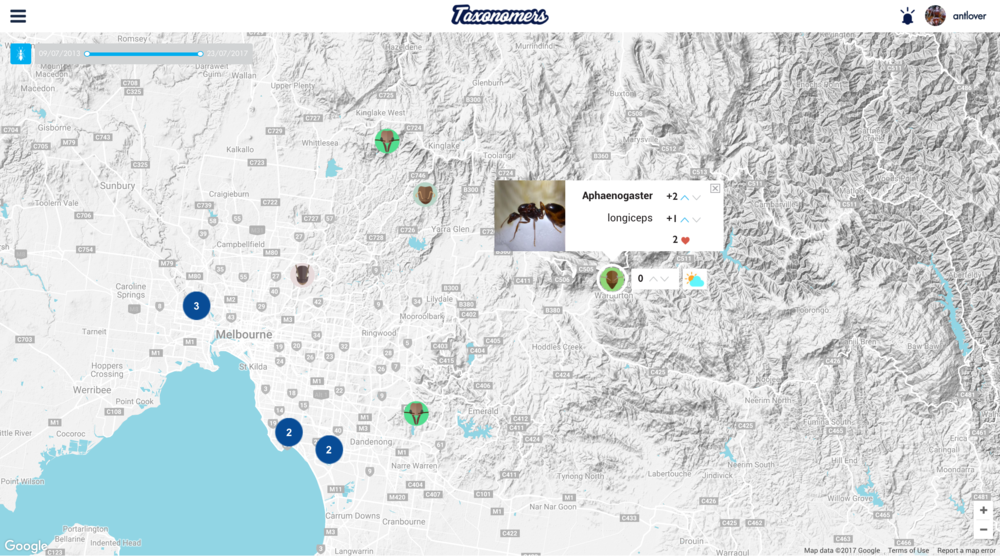
Task: Click the pink ant marker north of Melbourne
Action: point(302,274)
